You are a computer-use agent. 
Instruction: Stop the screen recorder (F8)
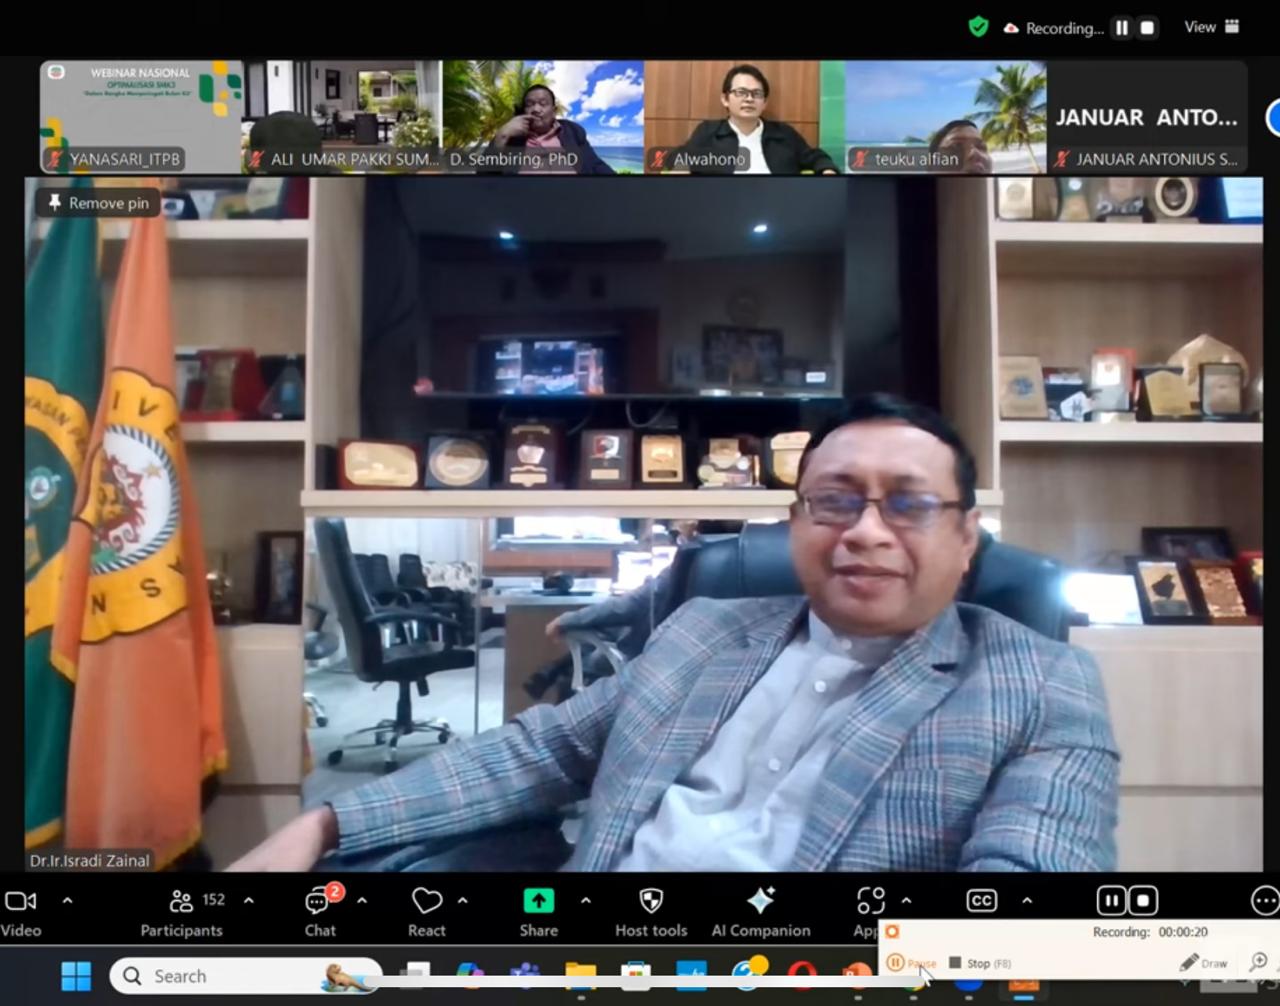point(978,963)
